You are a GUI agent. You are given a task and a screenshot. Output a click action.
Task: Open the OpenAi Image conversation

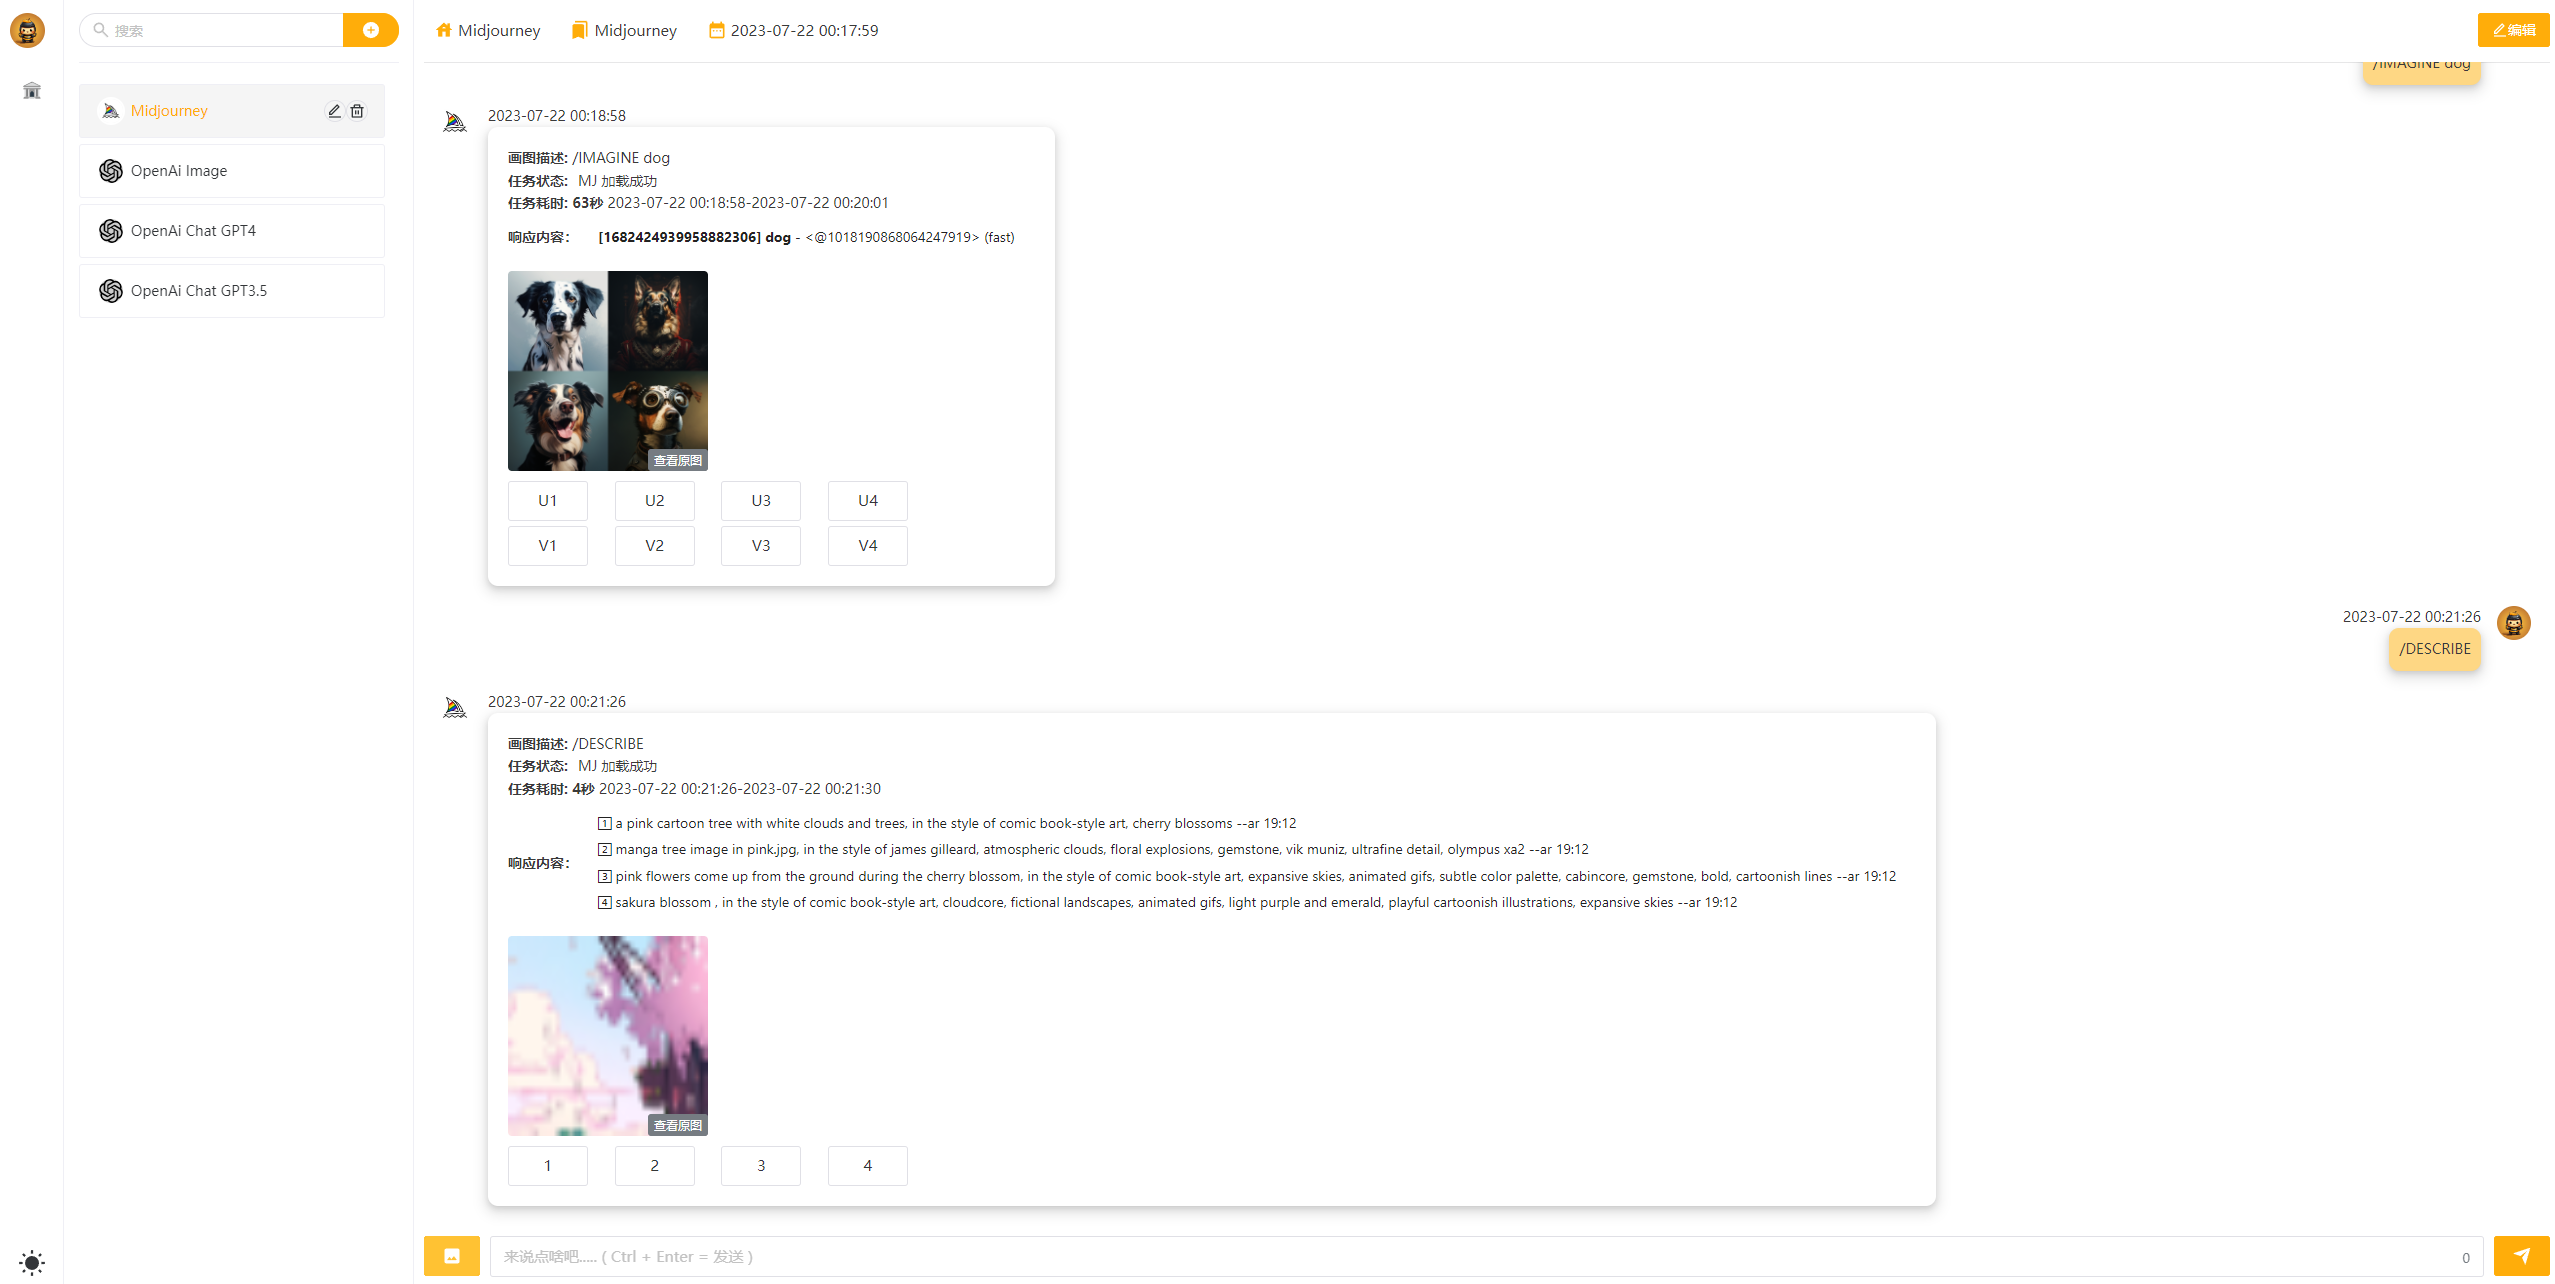tap(232, 171)
